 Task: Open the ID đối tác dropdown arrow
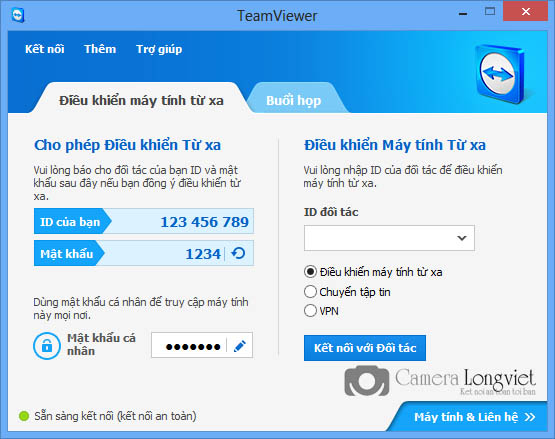(x=462, y=238)
